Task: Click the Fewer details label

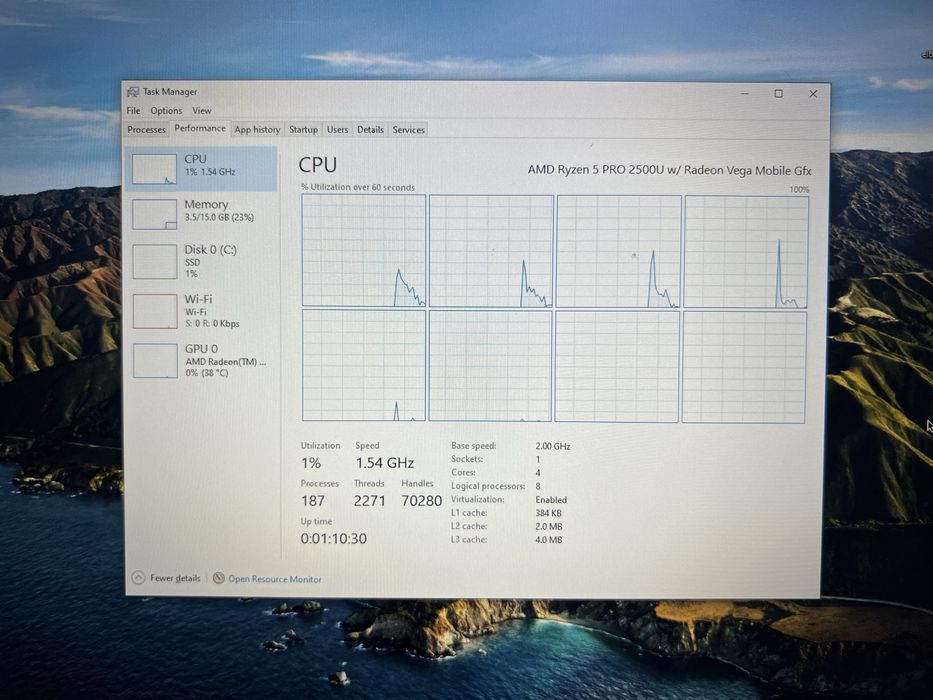Action: click(175, 578)
